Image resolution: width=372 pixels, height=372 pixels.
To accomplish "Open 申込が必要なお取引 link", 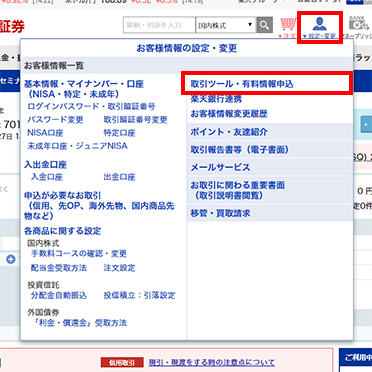I will tap(99, 206).
